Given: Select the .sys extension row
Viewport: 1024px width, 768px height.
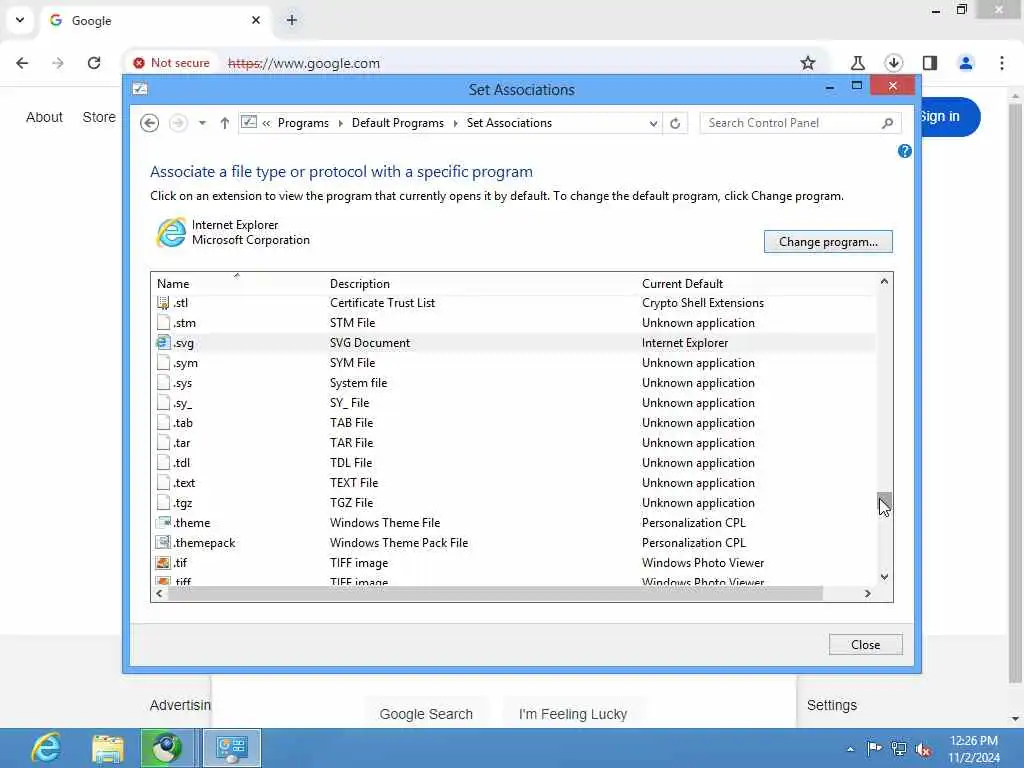Looking at the screenshot, I should click(x=514, y=383).
